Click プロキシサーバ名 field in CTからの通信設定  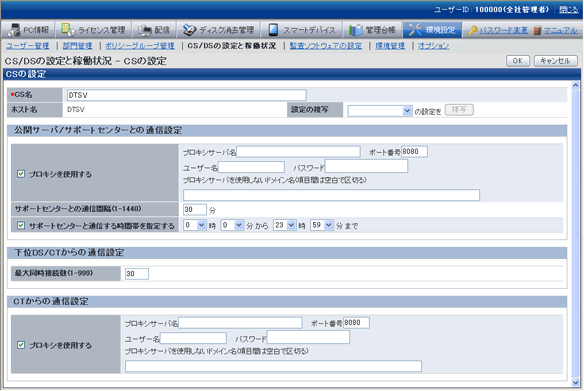pyautogui.click(x=240, y=323)
